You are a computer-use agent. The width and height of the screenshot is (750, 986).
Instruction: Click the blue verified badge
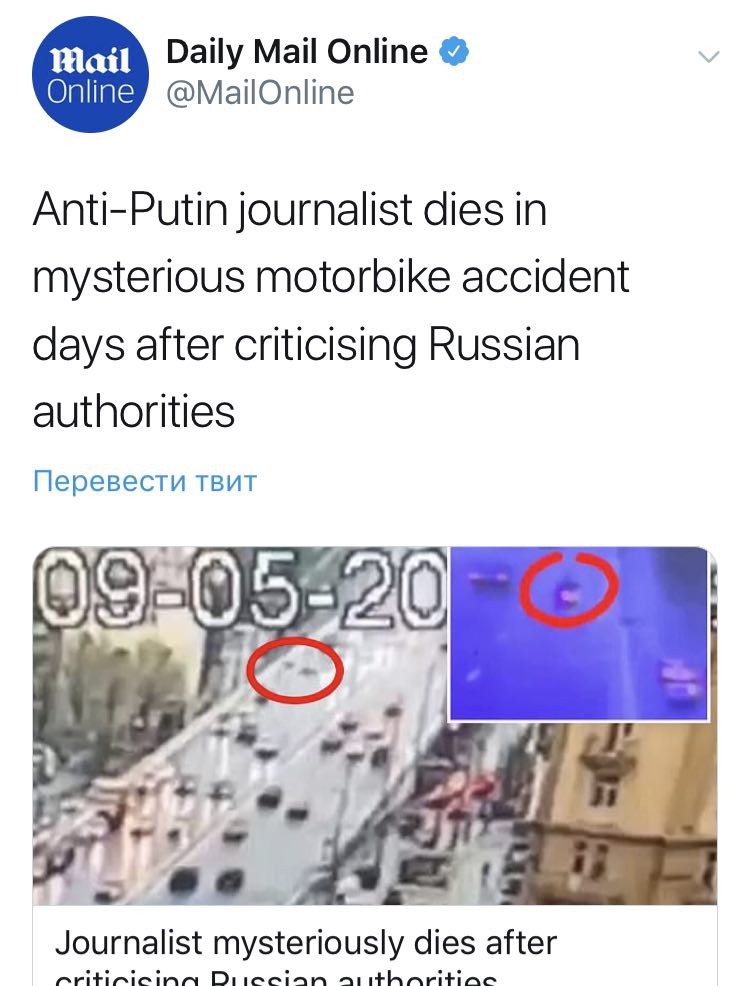[x=453, y=52]
